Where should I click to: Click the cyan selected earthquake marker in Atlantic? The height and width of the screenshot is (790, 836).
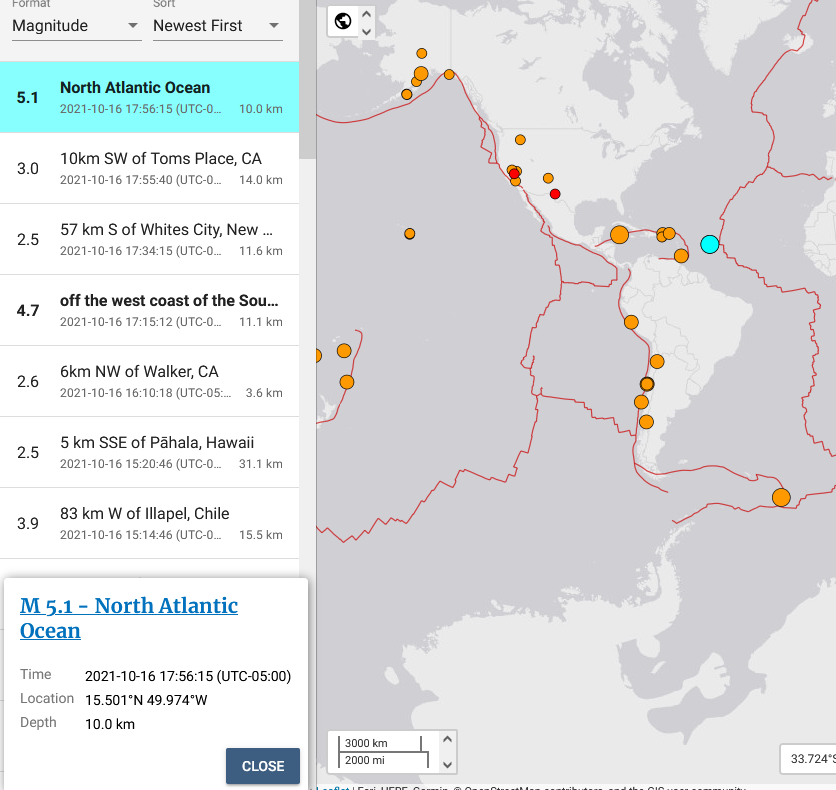[x=710, y=244]
